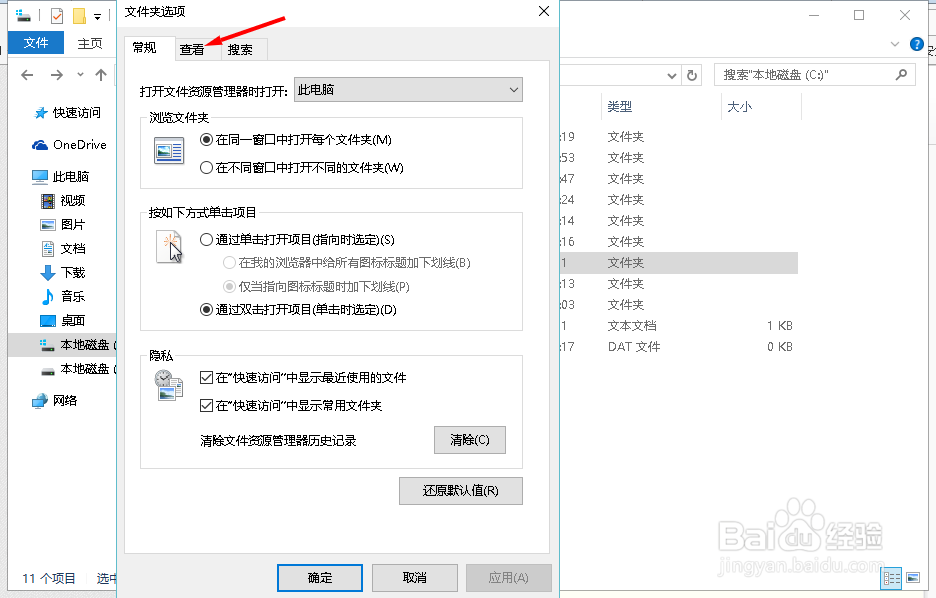Go up one level in Explorer
Viewport: 936px width, 598px height.
coord(101,75)
